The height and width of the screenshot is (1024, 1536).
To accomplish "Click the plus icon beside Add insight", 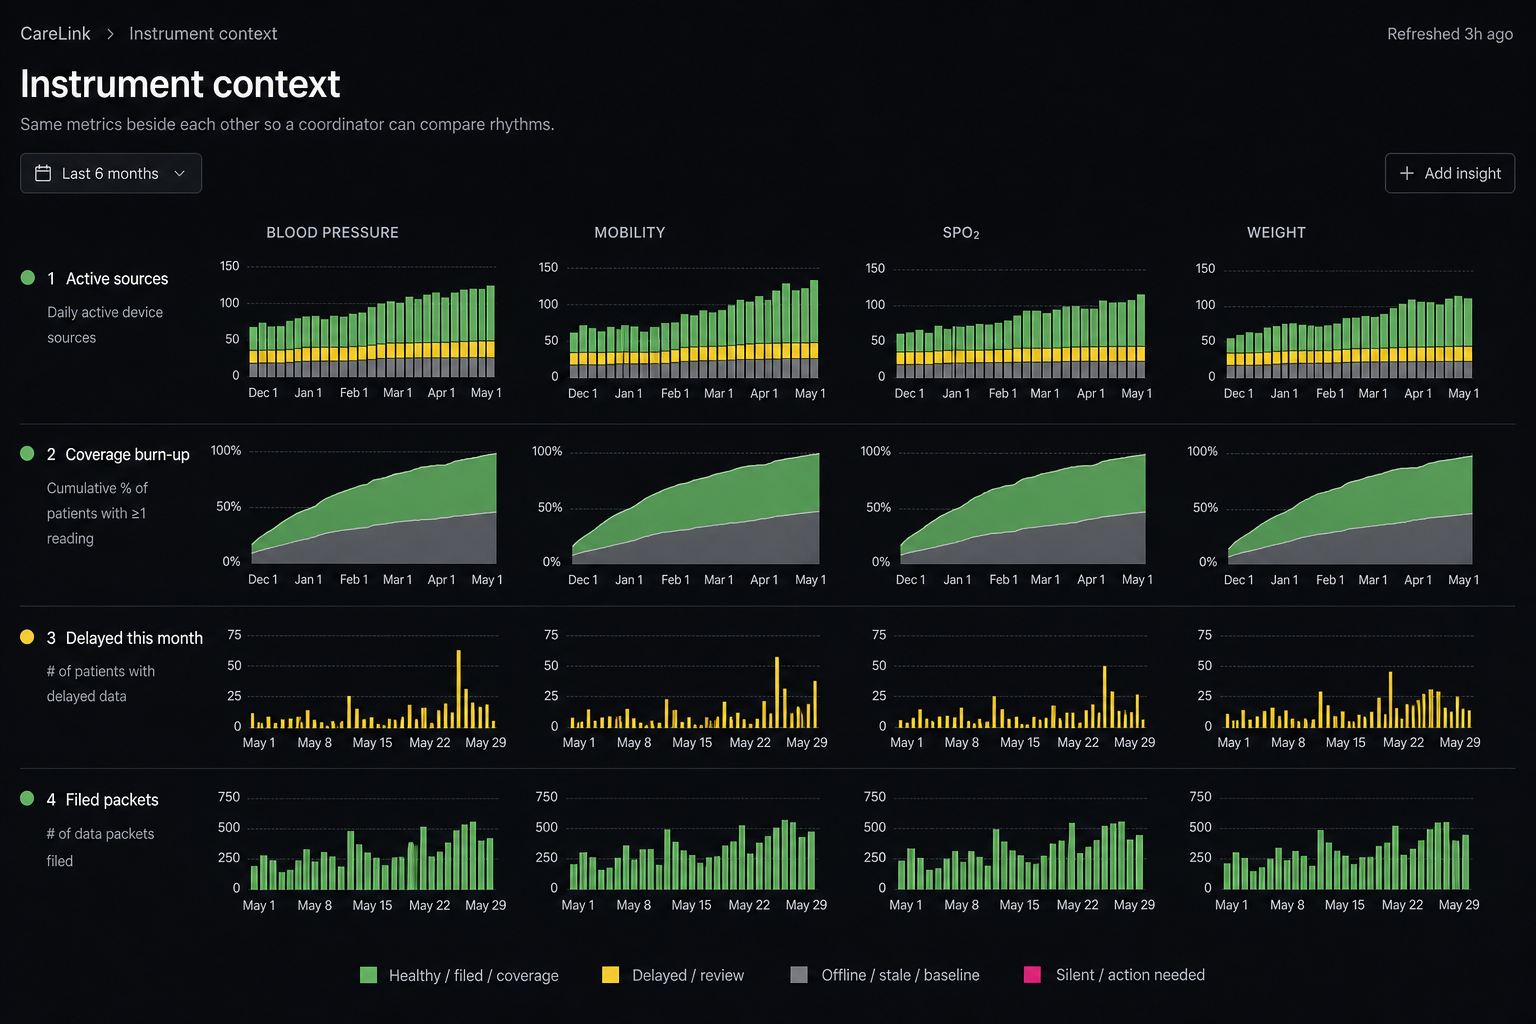I will (1406, 173).
